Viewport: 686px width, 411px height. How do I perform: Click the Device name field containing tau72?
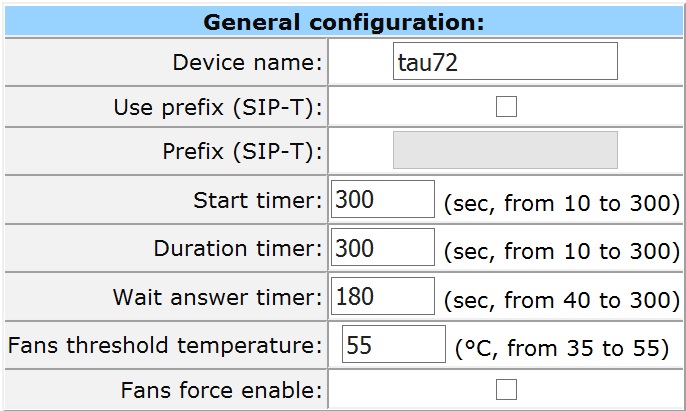point(505,61)
